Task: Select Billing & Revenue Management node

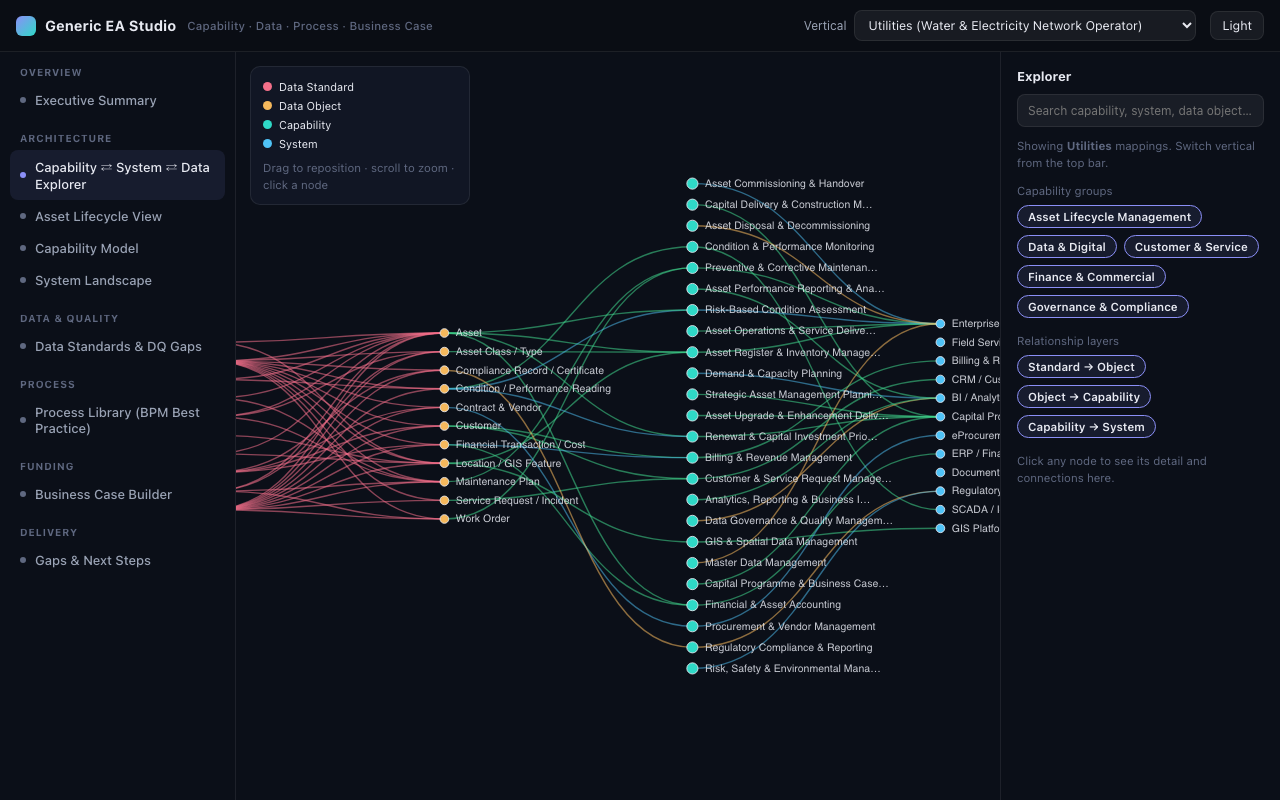Action: (x=692, y=458)
